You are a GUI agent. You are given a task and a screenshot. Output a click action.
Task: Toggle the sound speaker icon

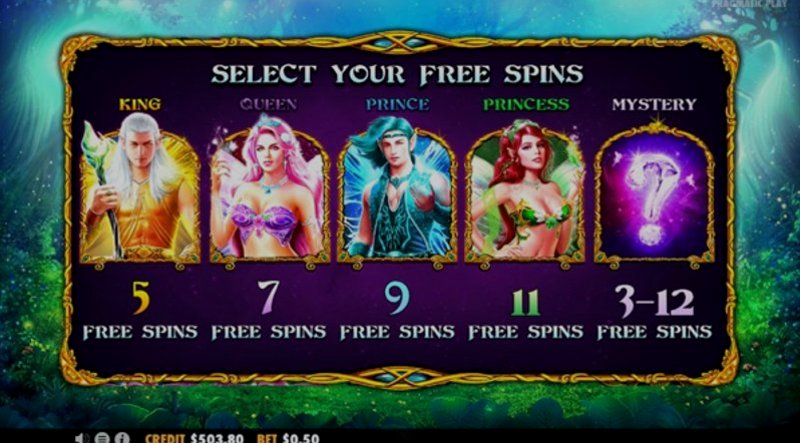coord(82,438)
